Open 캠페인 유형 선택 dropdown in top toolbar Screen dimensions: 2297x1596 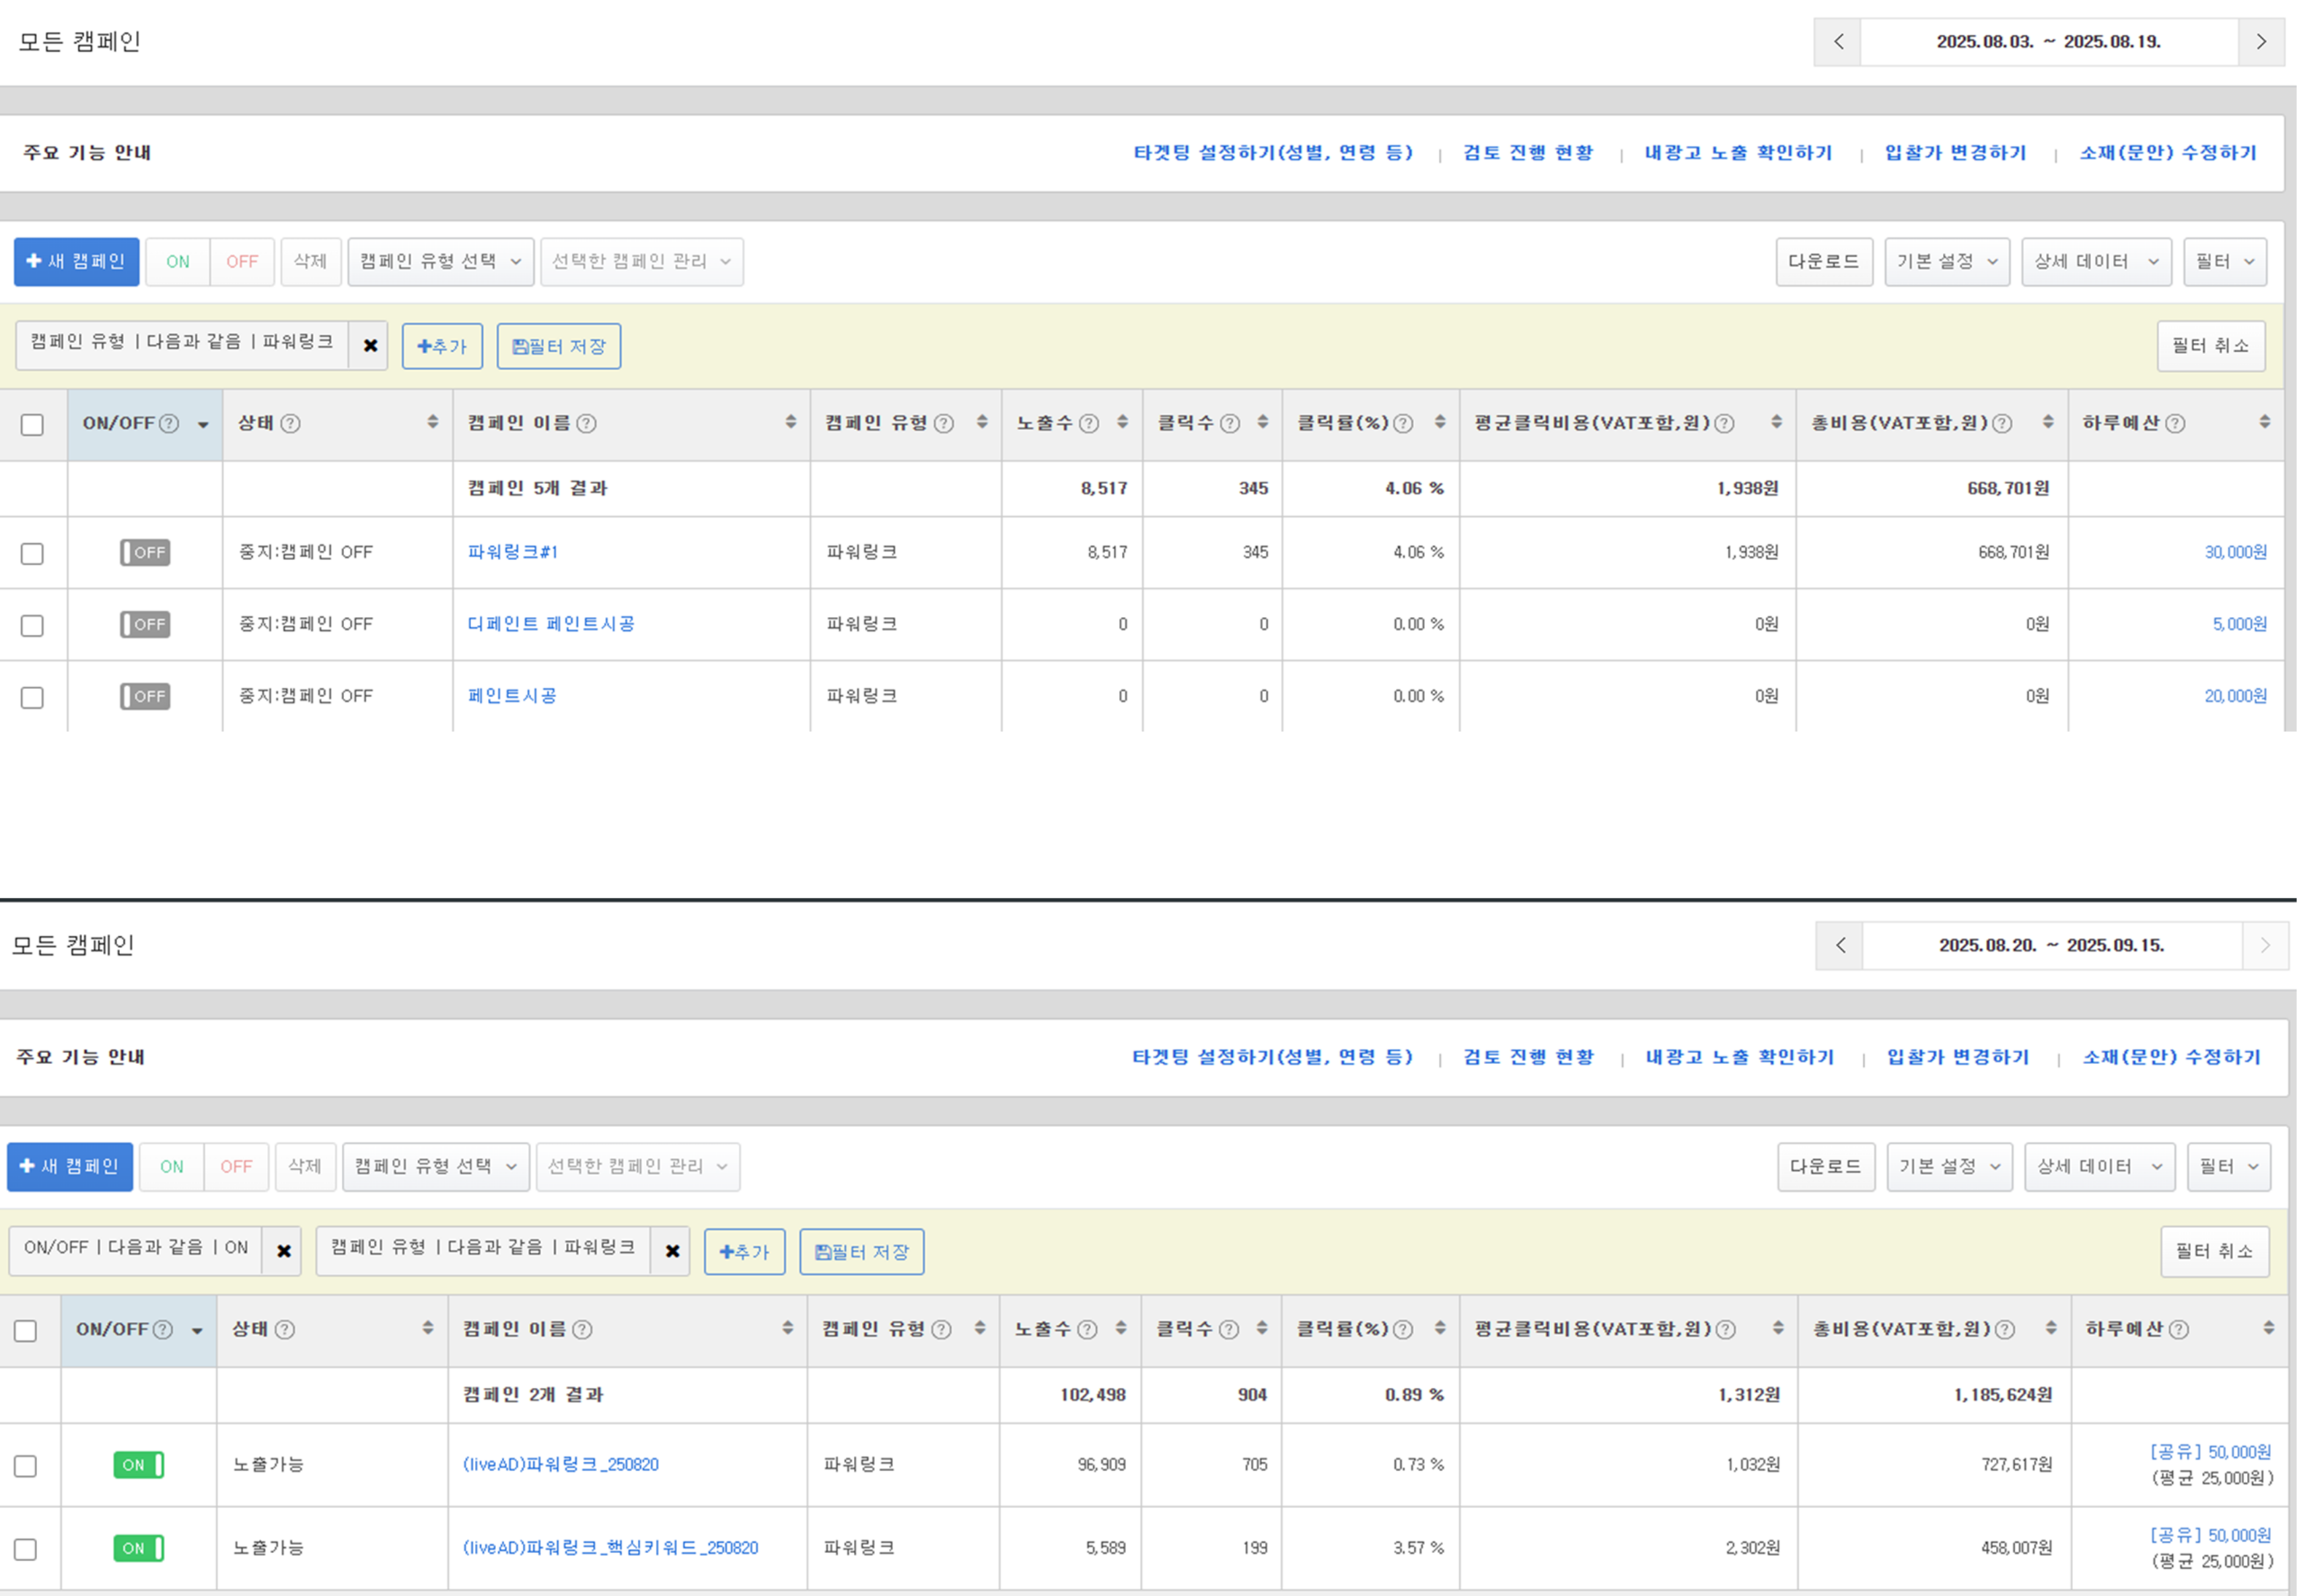tap(440, 262)
